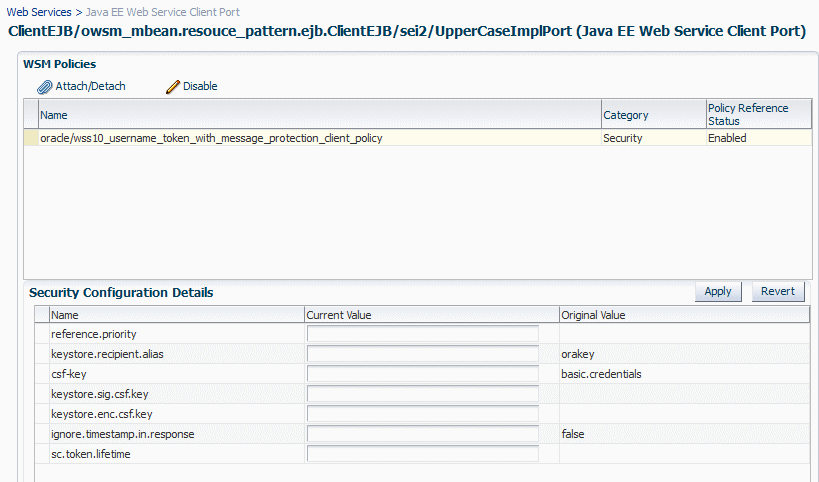Sort policies by the Category column header

point(653,114)
